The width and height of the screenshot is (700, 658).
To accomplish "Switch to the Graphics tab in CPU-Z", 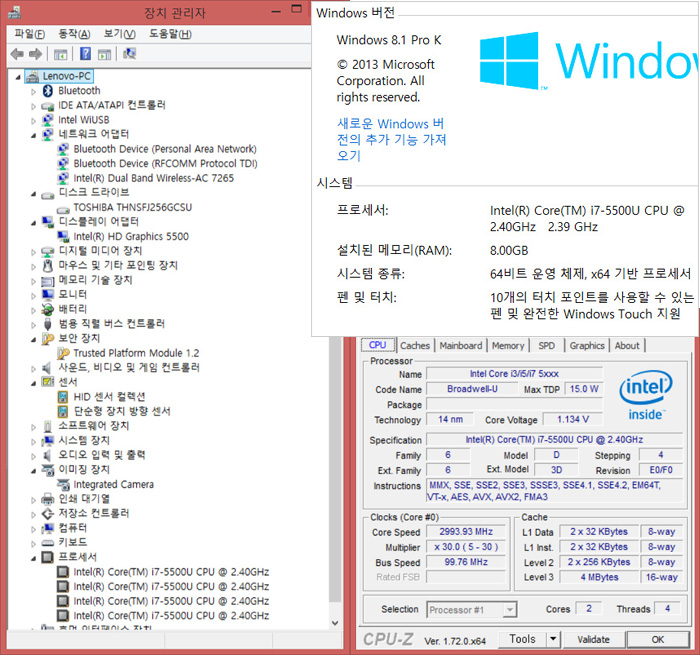I will [587, 346].
